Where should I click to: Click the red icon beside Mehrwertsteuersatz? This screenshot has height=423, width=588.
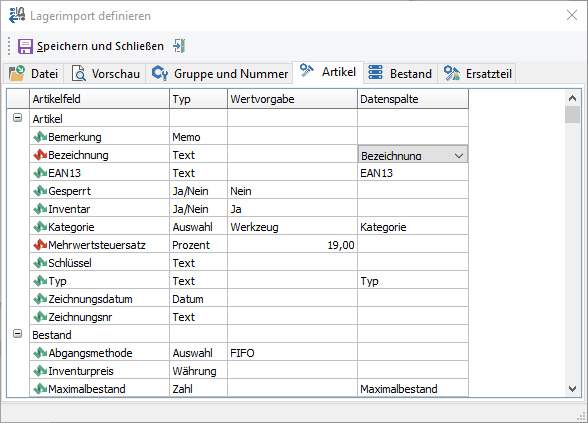(x=40, y=245)
